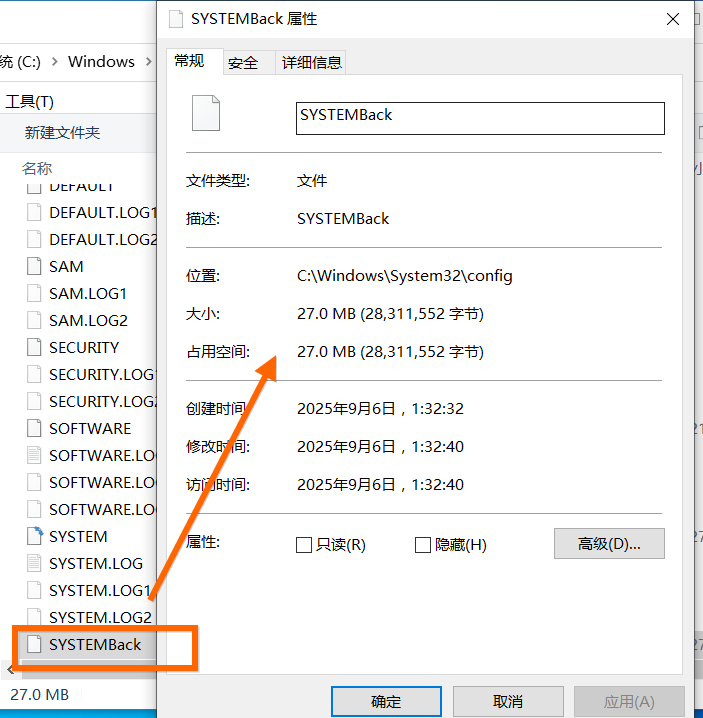
Task: Click the SYSTEM file icon
Action: (x=34, y=537)
